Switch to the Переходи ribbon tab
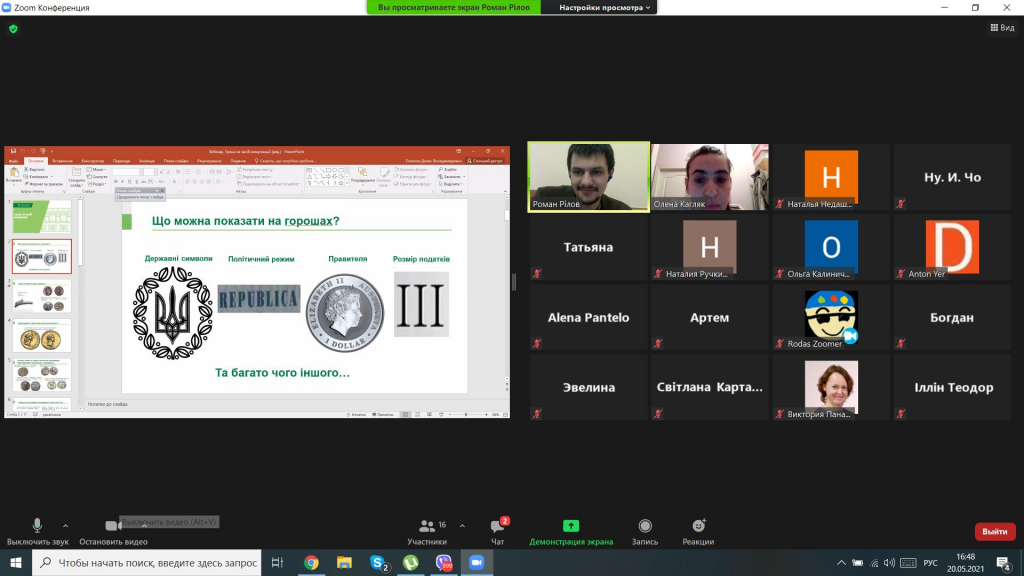The width and height of the screenshot is (1024, 576). [x=121, y=161]
